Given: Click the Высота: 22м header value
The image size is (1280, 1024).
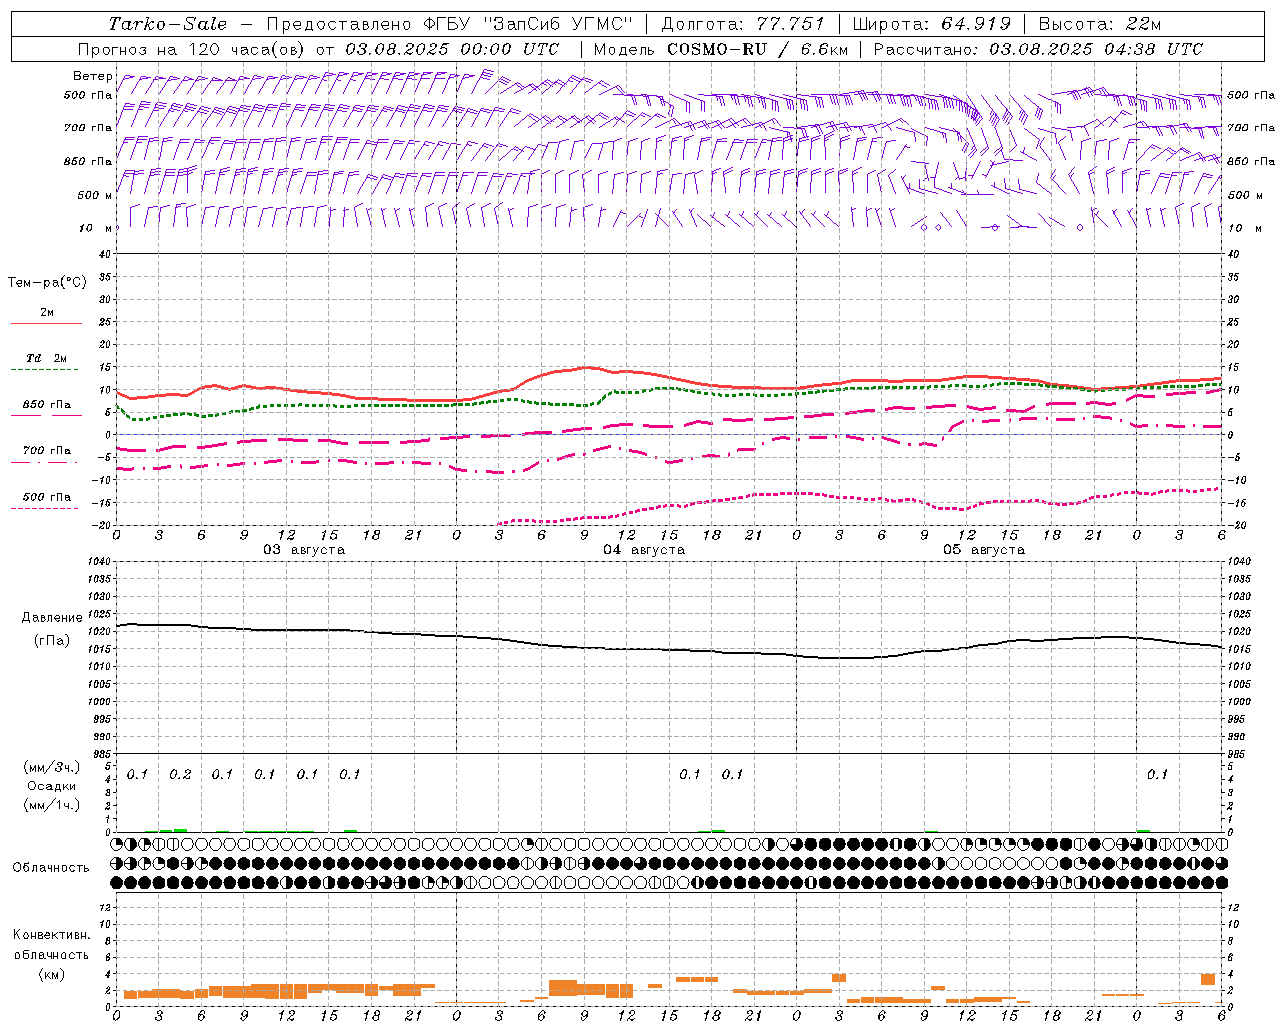Looking at the screenshot, I should 1100,24.
